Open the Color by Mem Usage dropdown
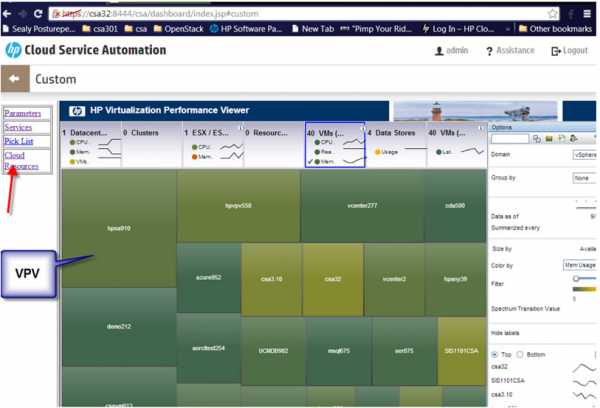The height and width of the screenshot is (408, 600). (x=580, y=265)
